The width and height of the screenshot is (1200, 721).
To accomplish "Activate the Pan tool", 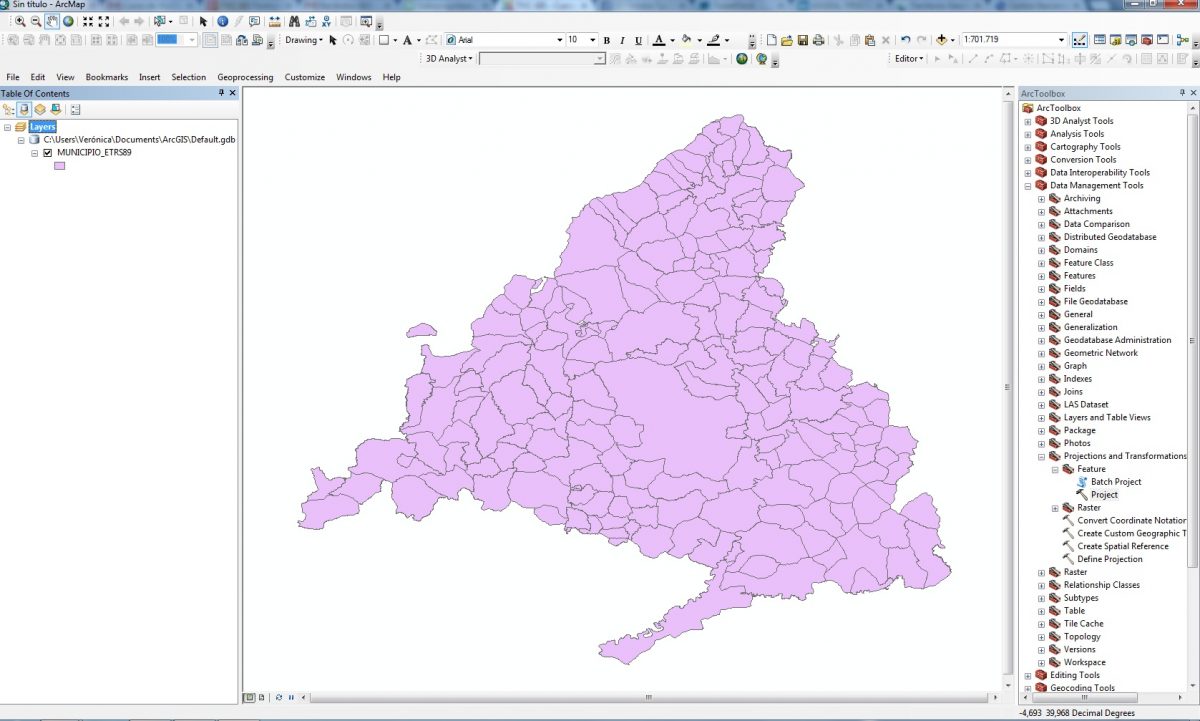I will click(52, 20).
